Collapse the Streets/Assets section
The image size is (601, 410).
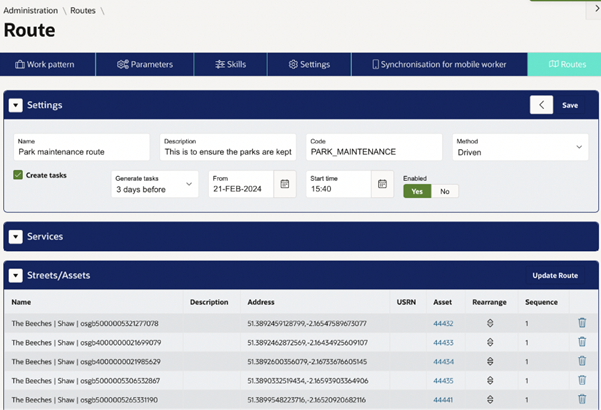(15, 275)
